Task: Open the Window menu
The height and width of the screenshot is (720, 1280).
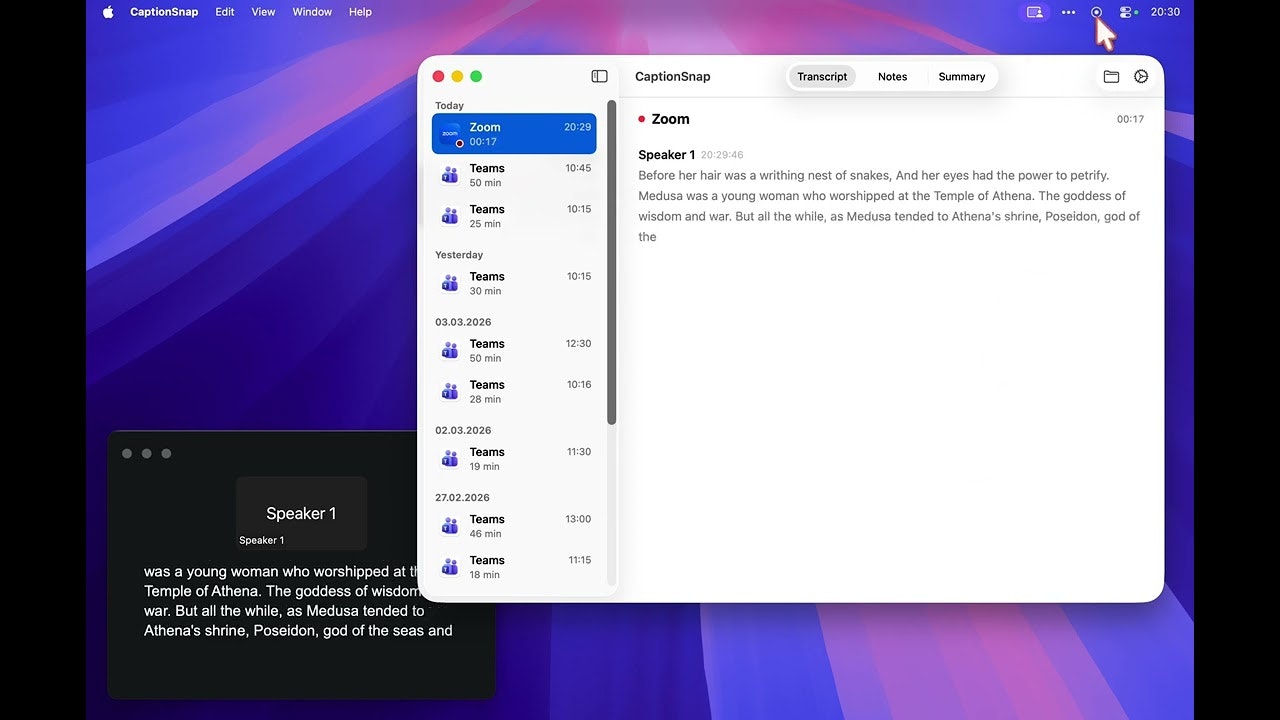Action: (x=312, y=12)
